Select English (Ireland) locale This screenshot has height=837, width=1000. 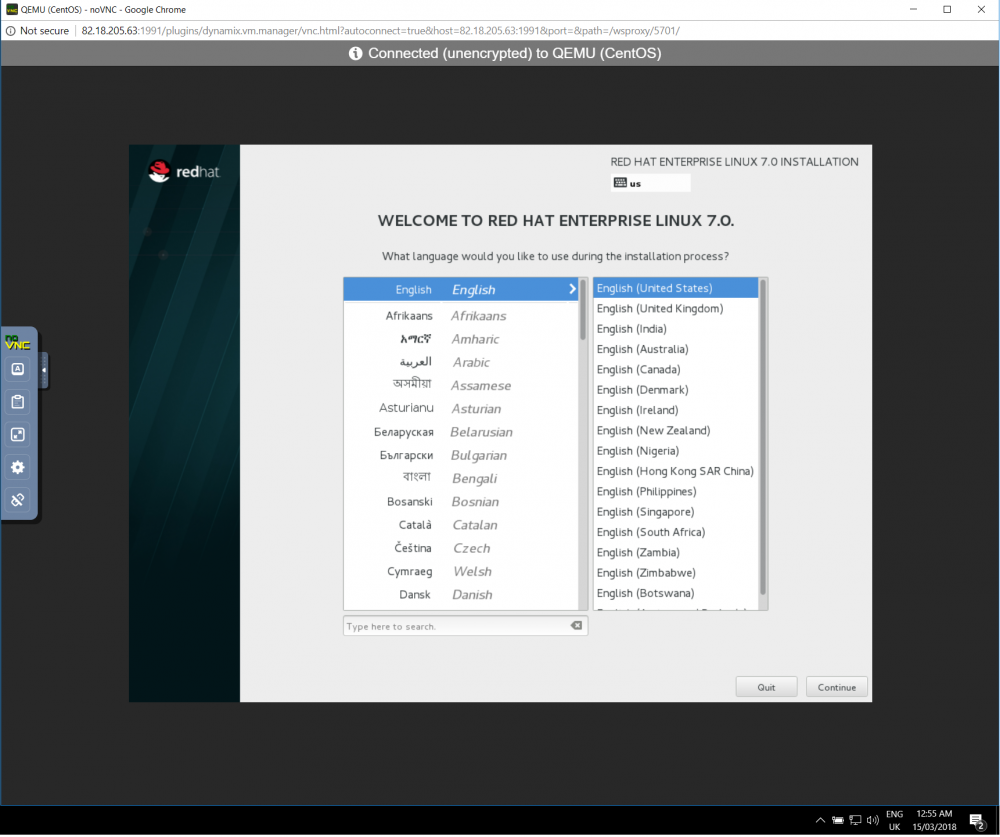(x=675, y=410)
